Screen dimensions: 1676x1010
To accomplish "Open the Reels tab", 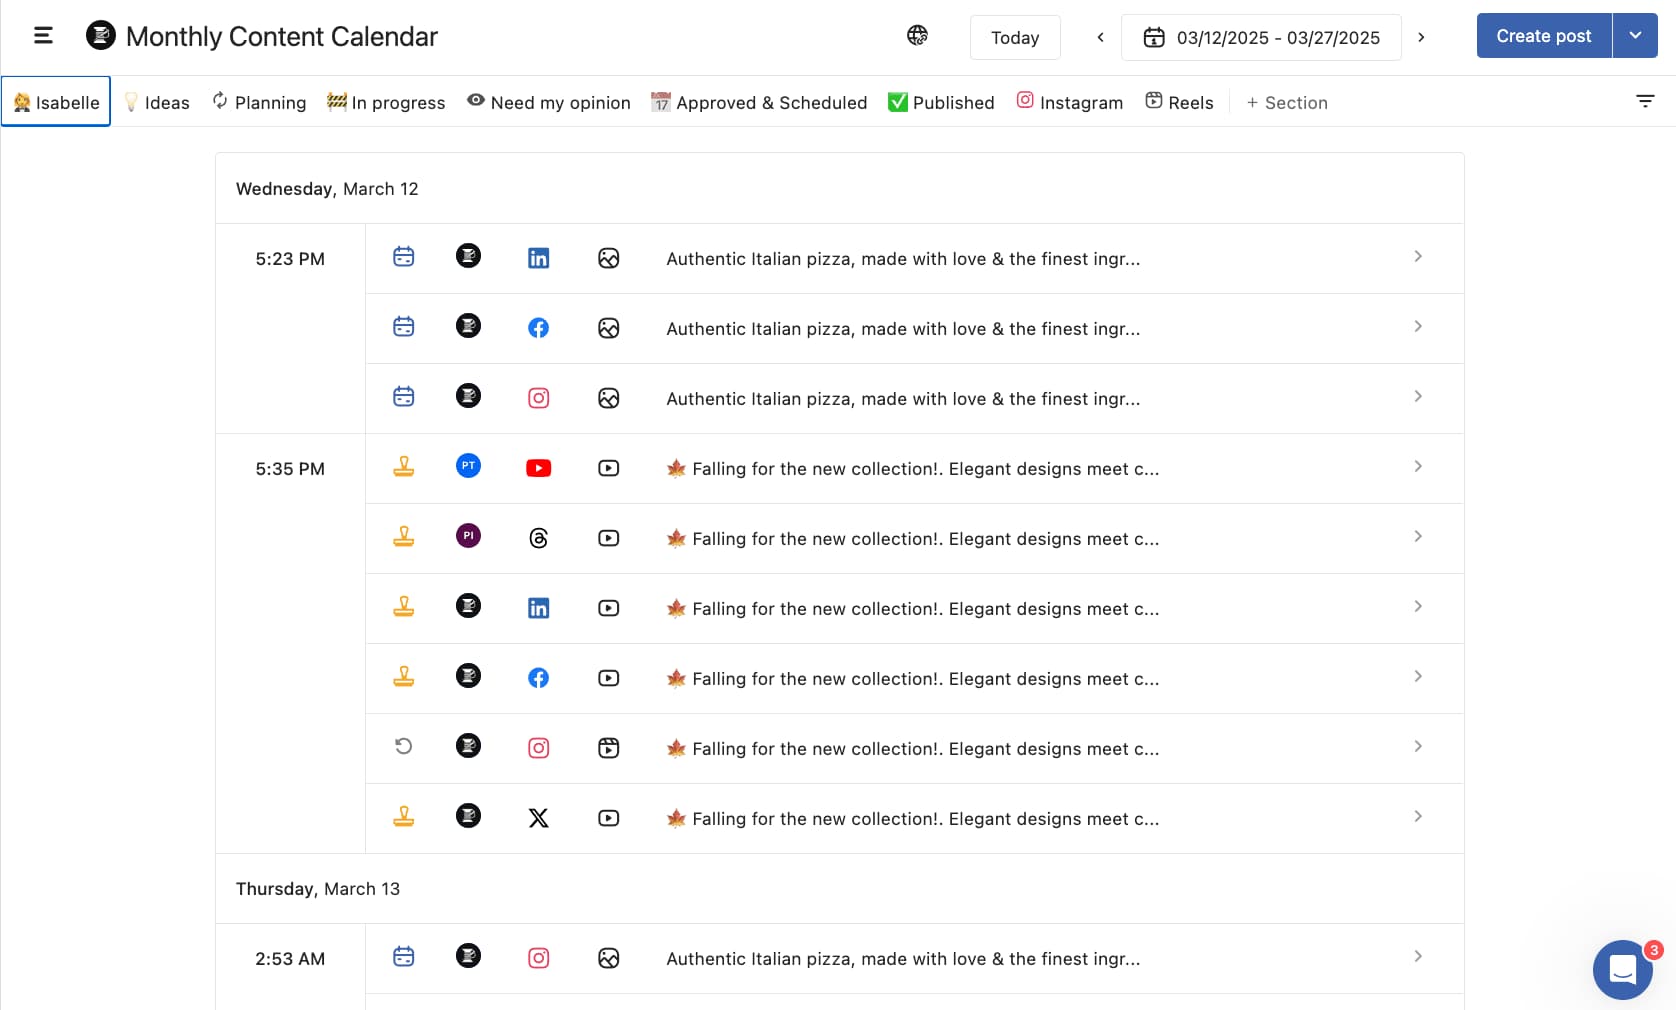I will pos(1179,102).
